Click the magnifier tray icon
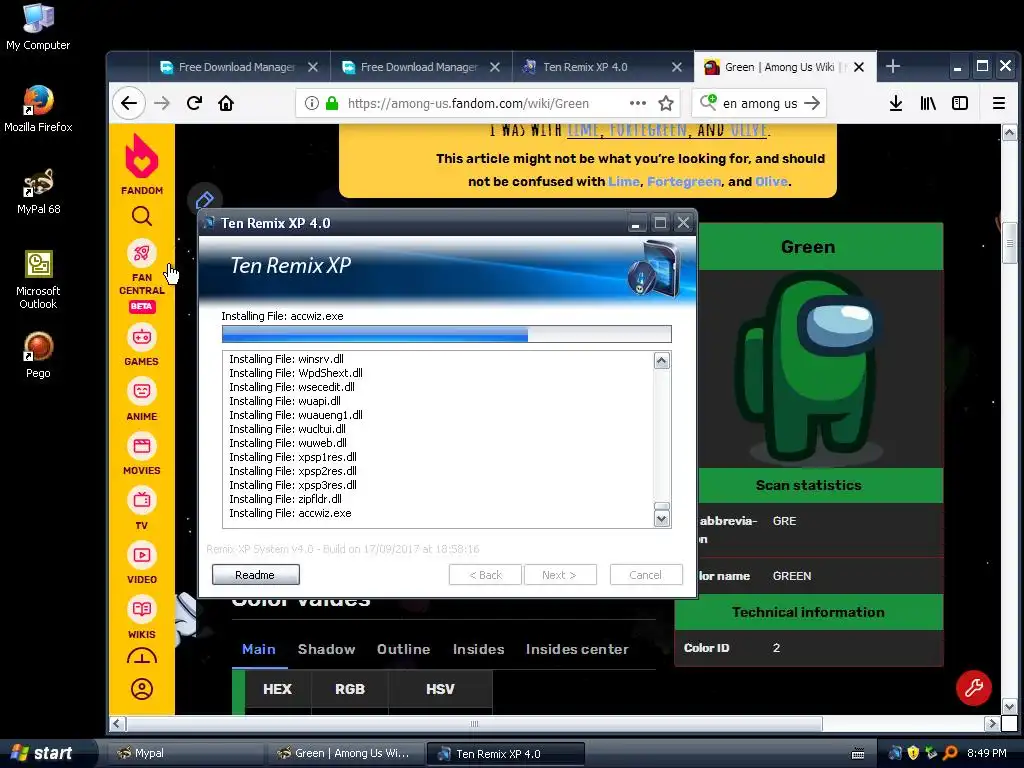Image resolution: width=1024 pixels, height=768 pixels. [950, 753]
